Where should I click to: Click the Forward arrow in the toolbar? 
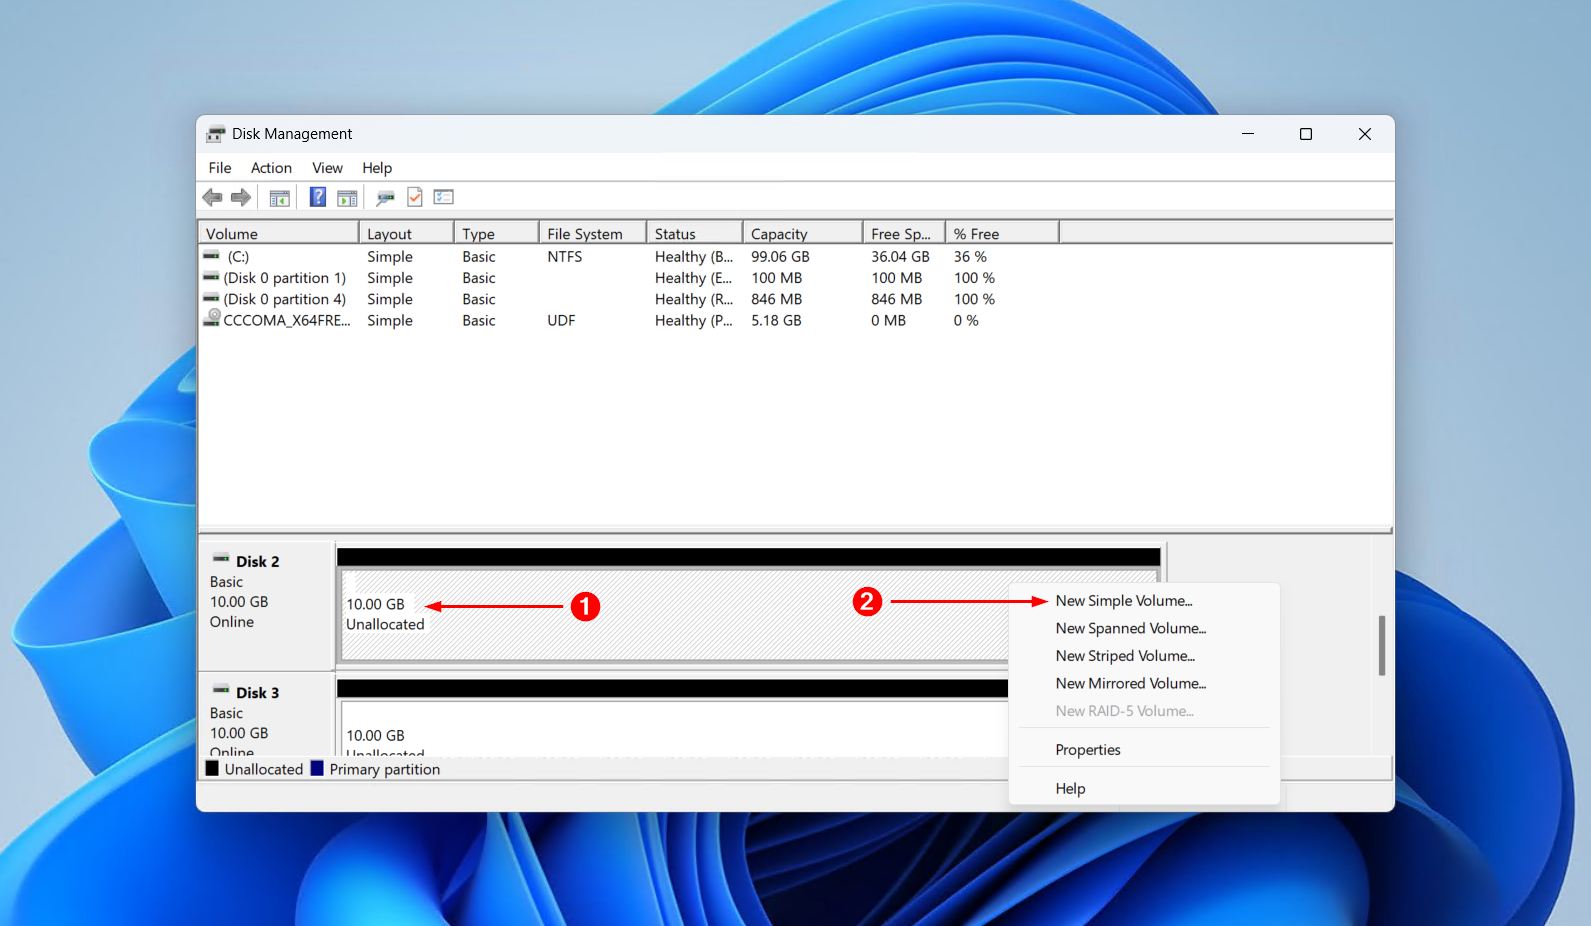[241, 197]
